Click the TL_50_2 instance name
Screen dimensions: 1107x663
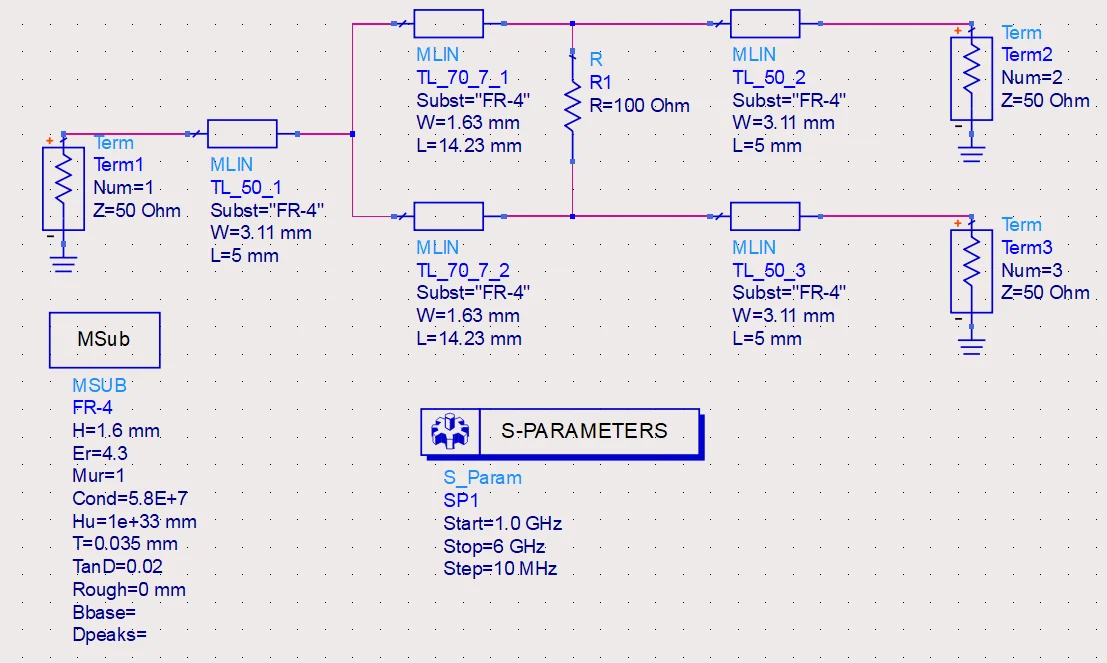point(769,78)
